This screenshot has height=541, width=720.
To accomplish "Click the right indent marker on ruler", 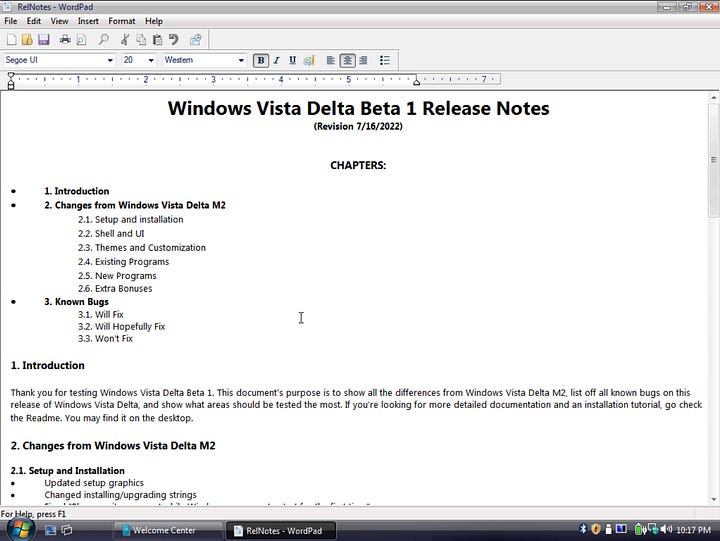I will 416,82.
